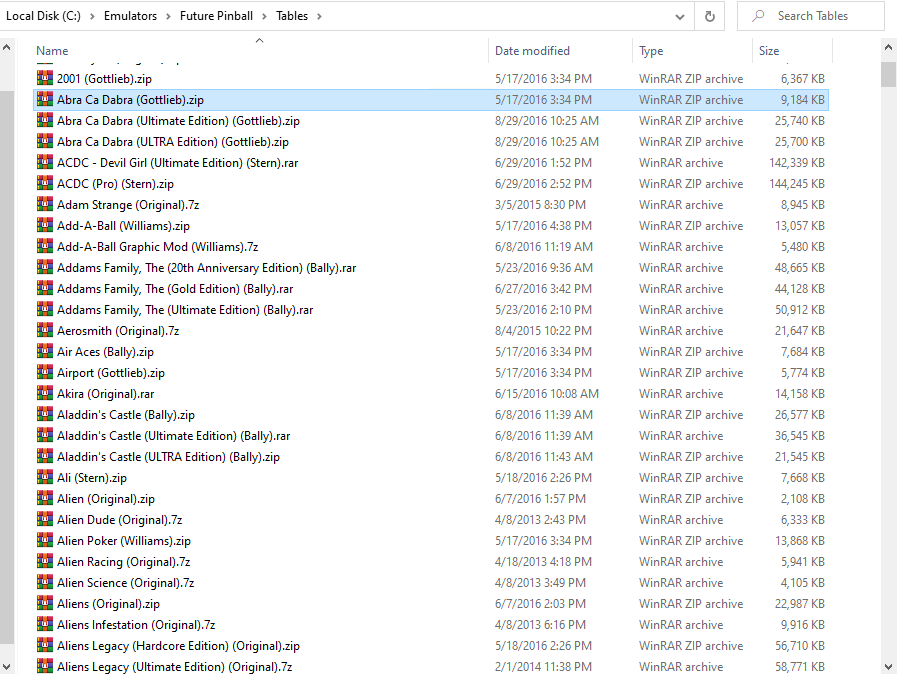Image resolution: width=897 pixels, height=674 pixels.
Task: Click the search magnifier icon
Action: tap(759, 16)
